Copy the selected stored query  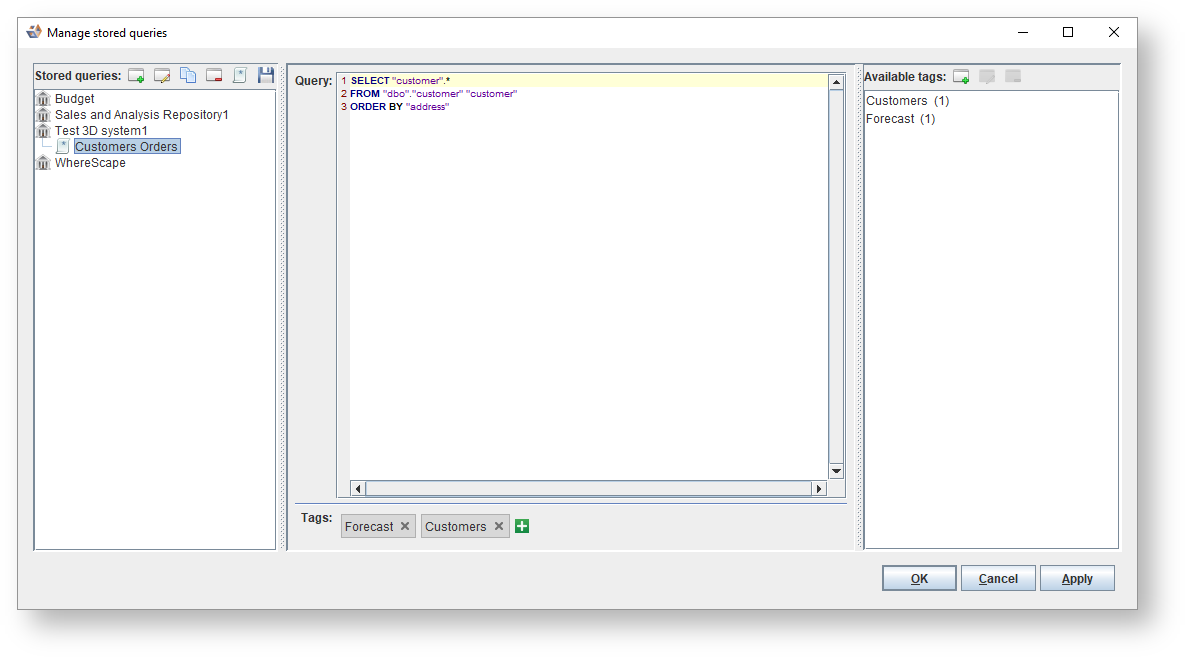(x=188, y=76)
